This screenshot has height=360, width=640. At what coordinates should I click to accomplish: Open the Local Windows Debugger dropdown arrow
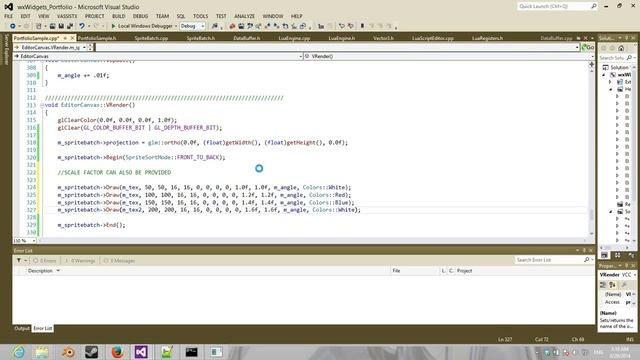176,26
